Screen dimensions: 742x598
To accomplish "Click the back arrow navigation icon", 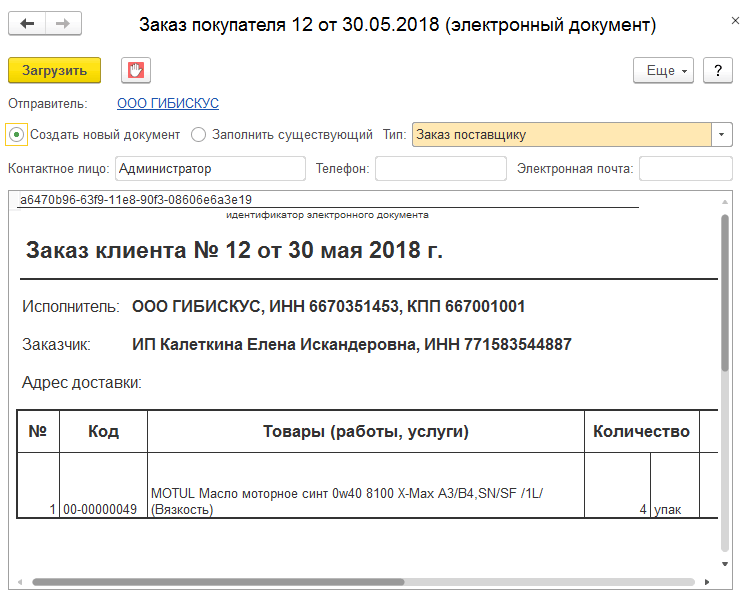I will click(x=27, y=24).
